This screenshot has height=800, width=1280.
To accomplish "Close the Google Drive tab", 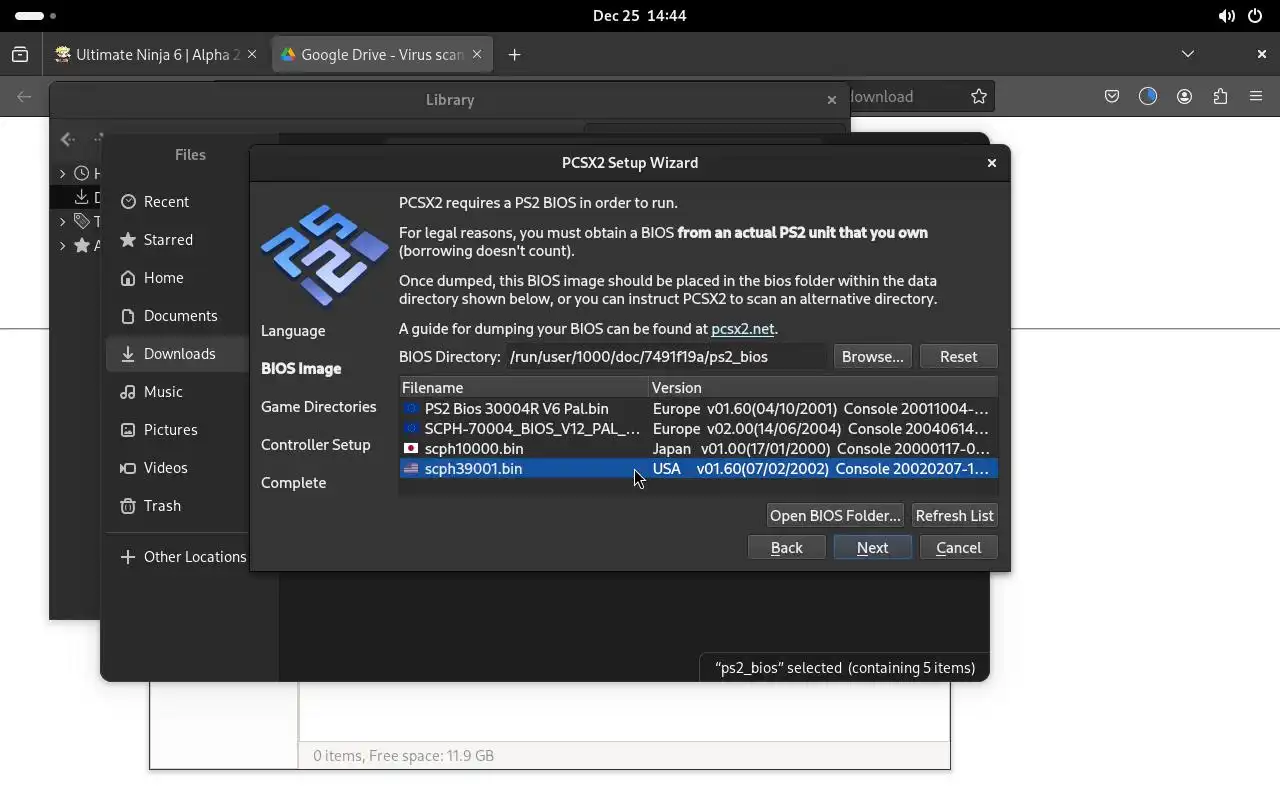I will tap(477, 54).
